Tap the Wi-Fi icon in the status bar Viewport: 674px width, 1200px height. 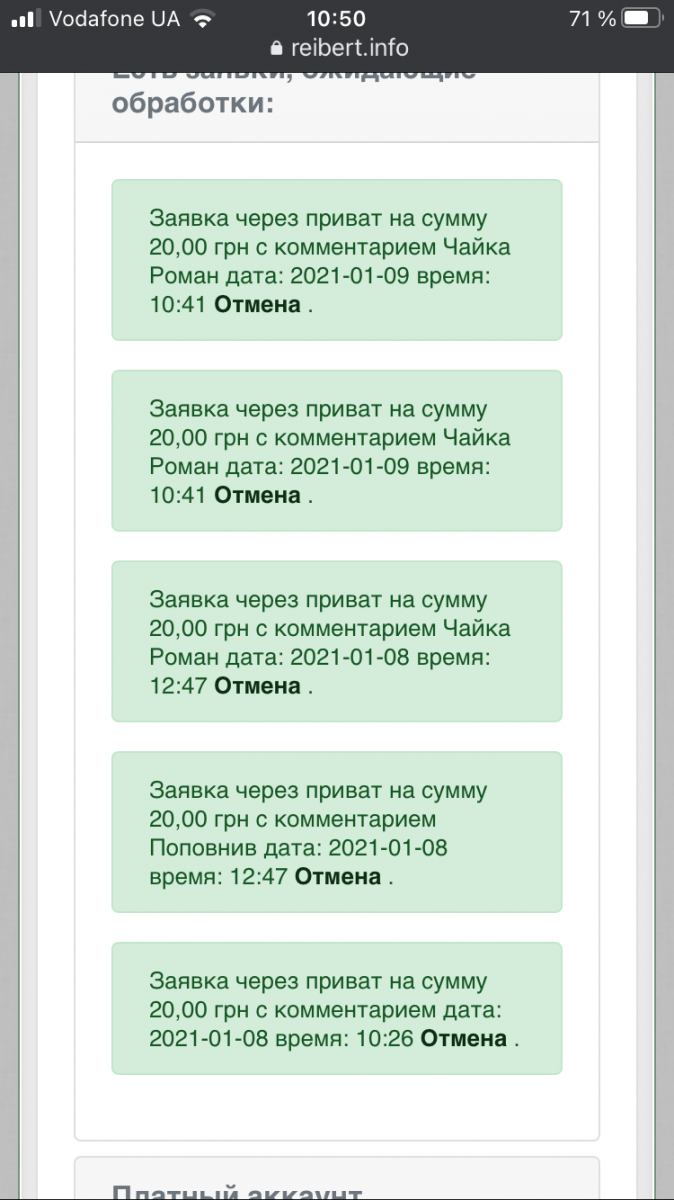coord(203,19)
